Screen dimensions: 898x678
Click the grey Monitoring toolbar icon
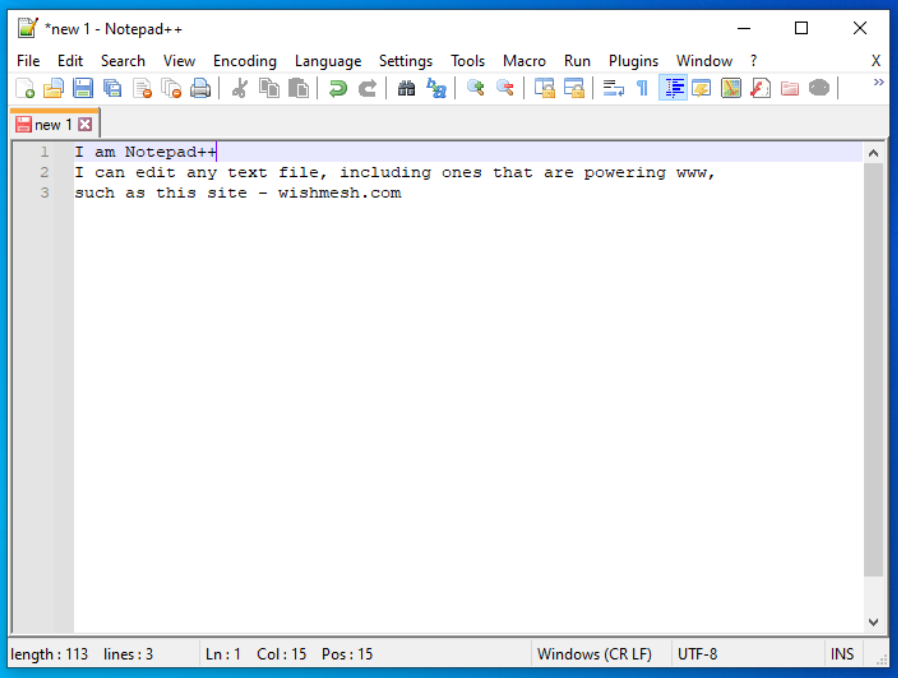(x=819, y=88)
